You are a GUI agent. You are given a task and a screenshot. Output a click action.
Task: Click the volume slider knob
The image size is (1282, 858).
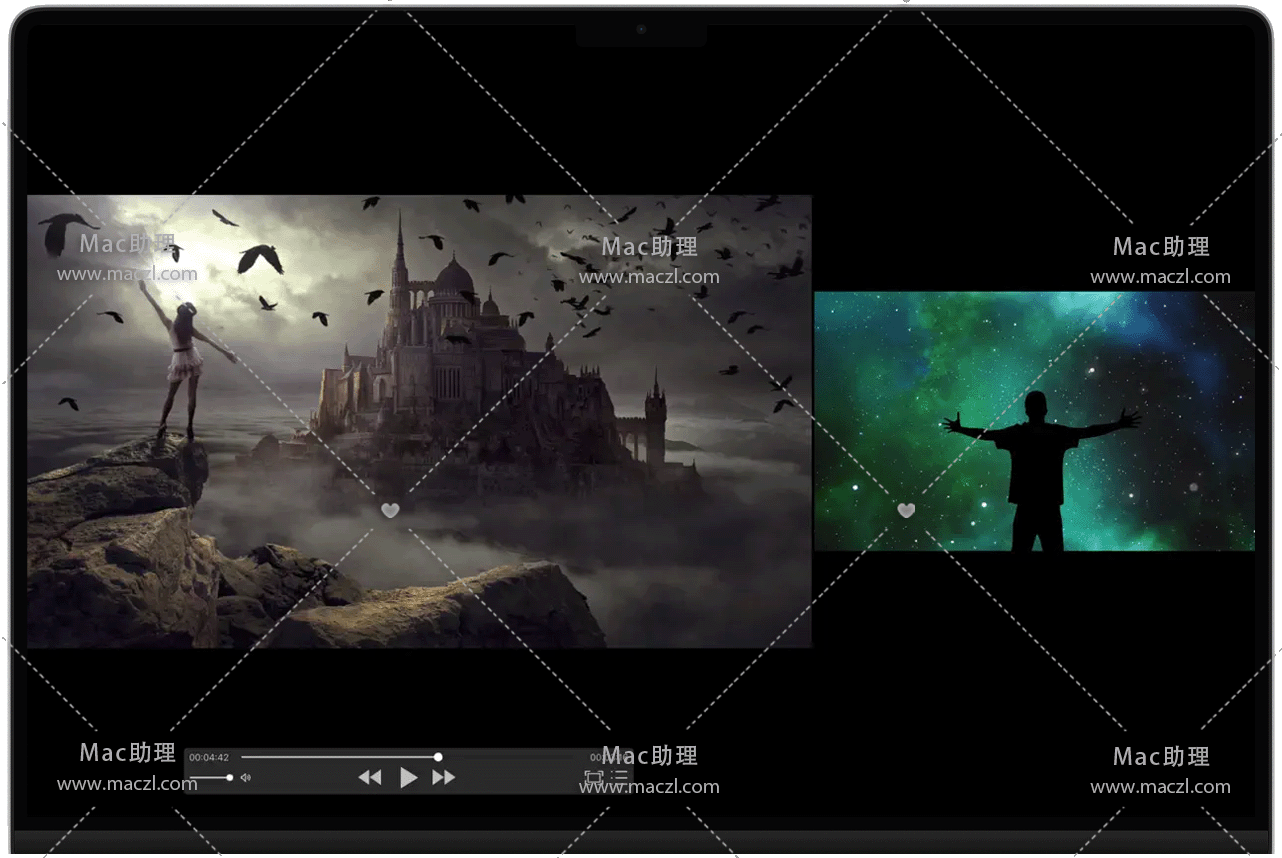(x=230, y=777)
